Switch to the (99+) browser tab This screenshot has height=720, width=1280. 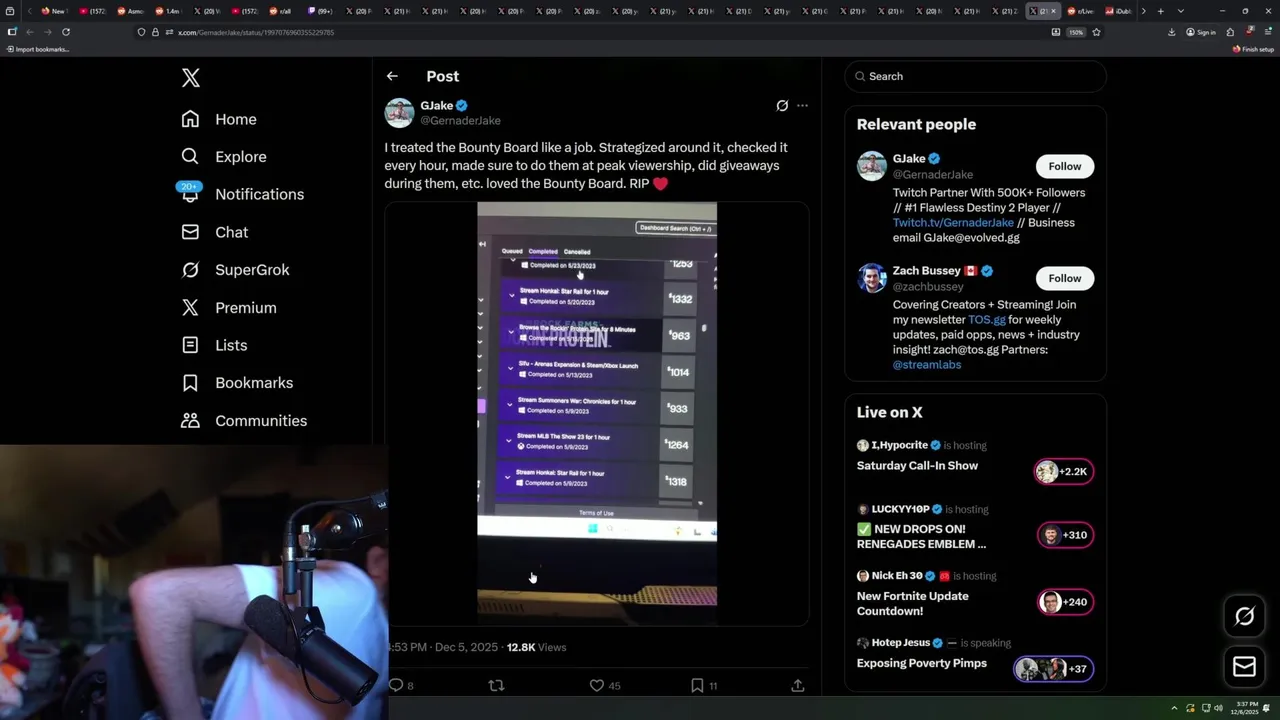pos(320,11)
